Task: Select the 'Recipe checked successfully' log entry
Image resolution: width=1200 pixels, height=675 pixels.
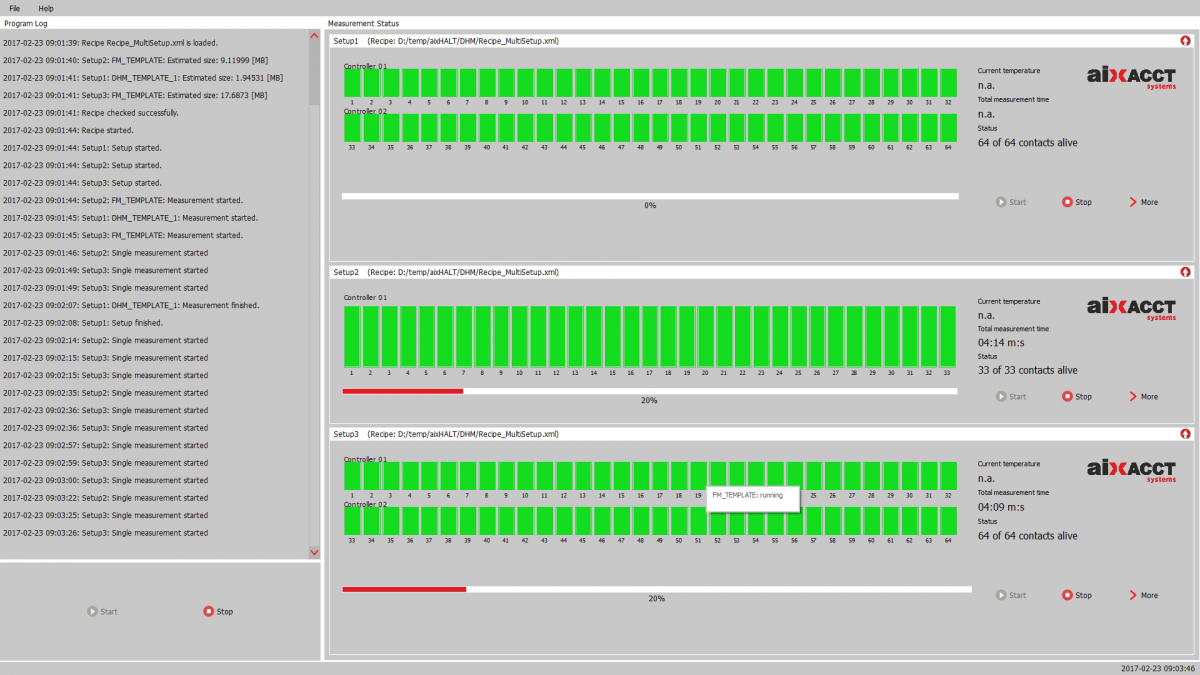Action: click(x=90, y=113)
